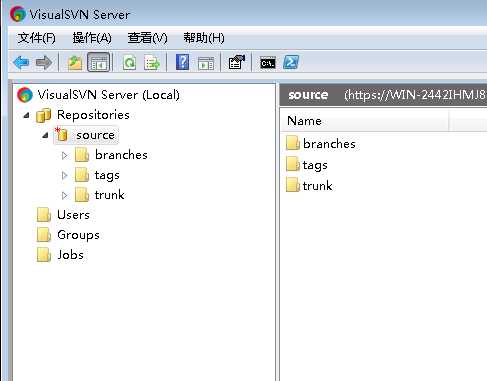Click the Export list toolbar icon
The image size is (487, 381).
(x=152, y=62)
